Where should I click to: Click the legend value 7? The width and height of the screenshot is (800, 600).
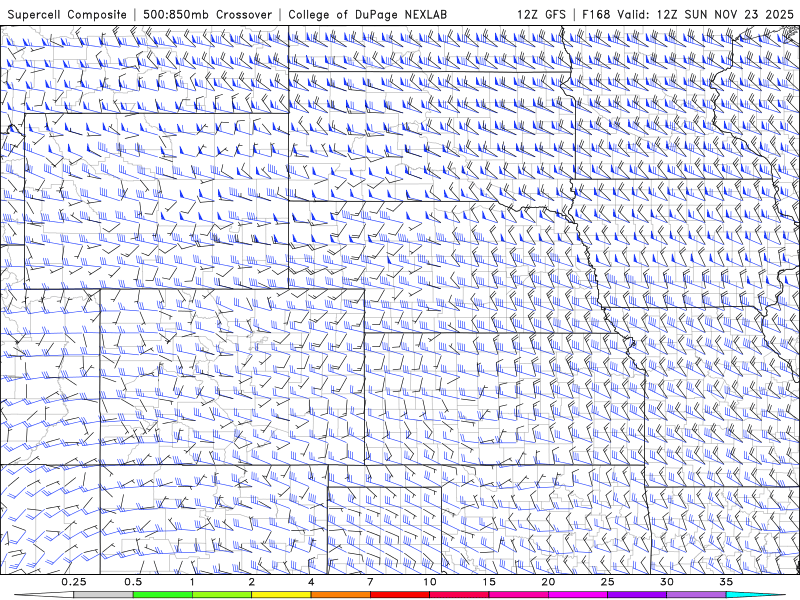(x=370, y=582)
